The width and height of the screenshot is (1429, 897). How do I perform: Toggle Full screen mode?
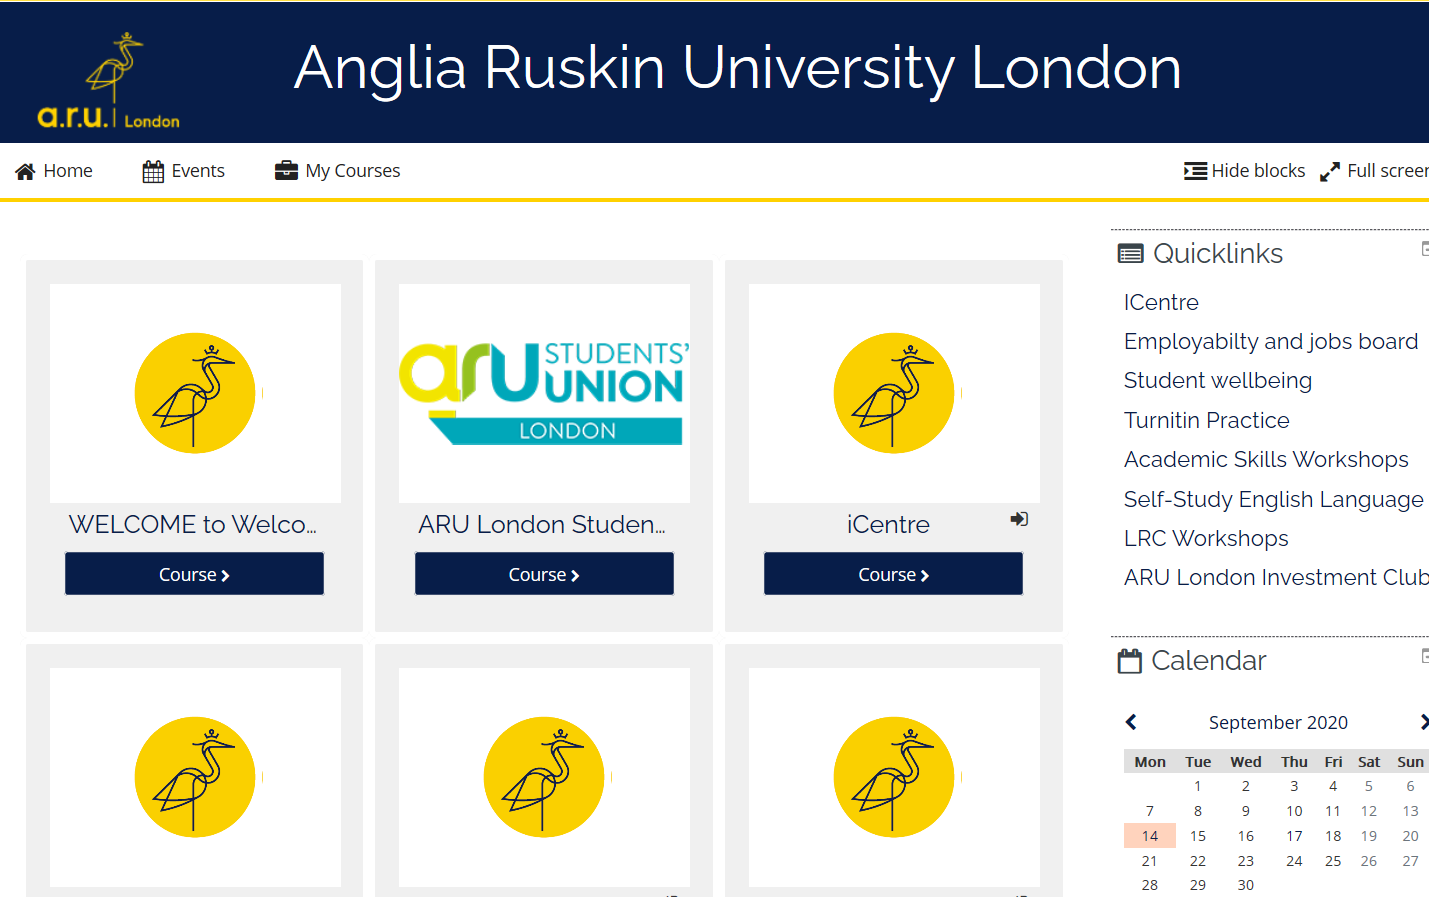coord(1375,171)
